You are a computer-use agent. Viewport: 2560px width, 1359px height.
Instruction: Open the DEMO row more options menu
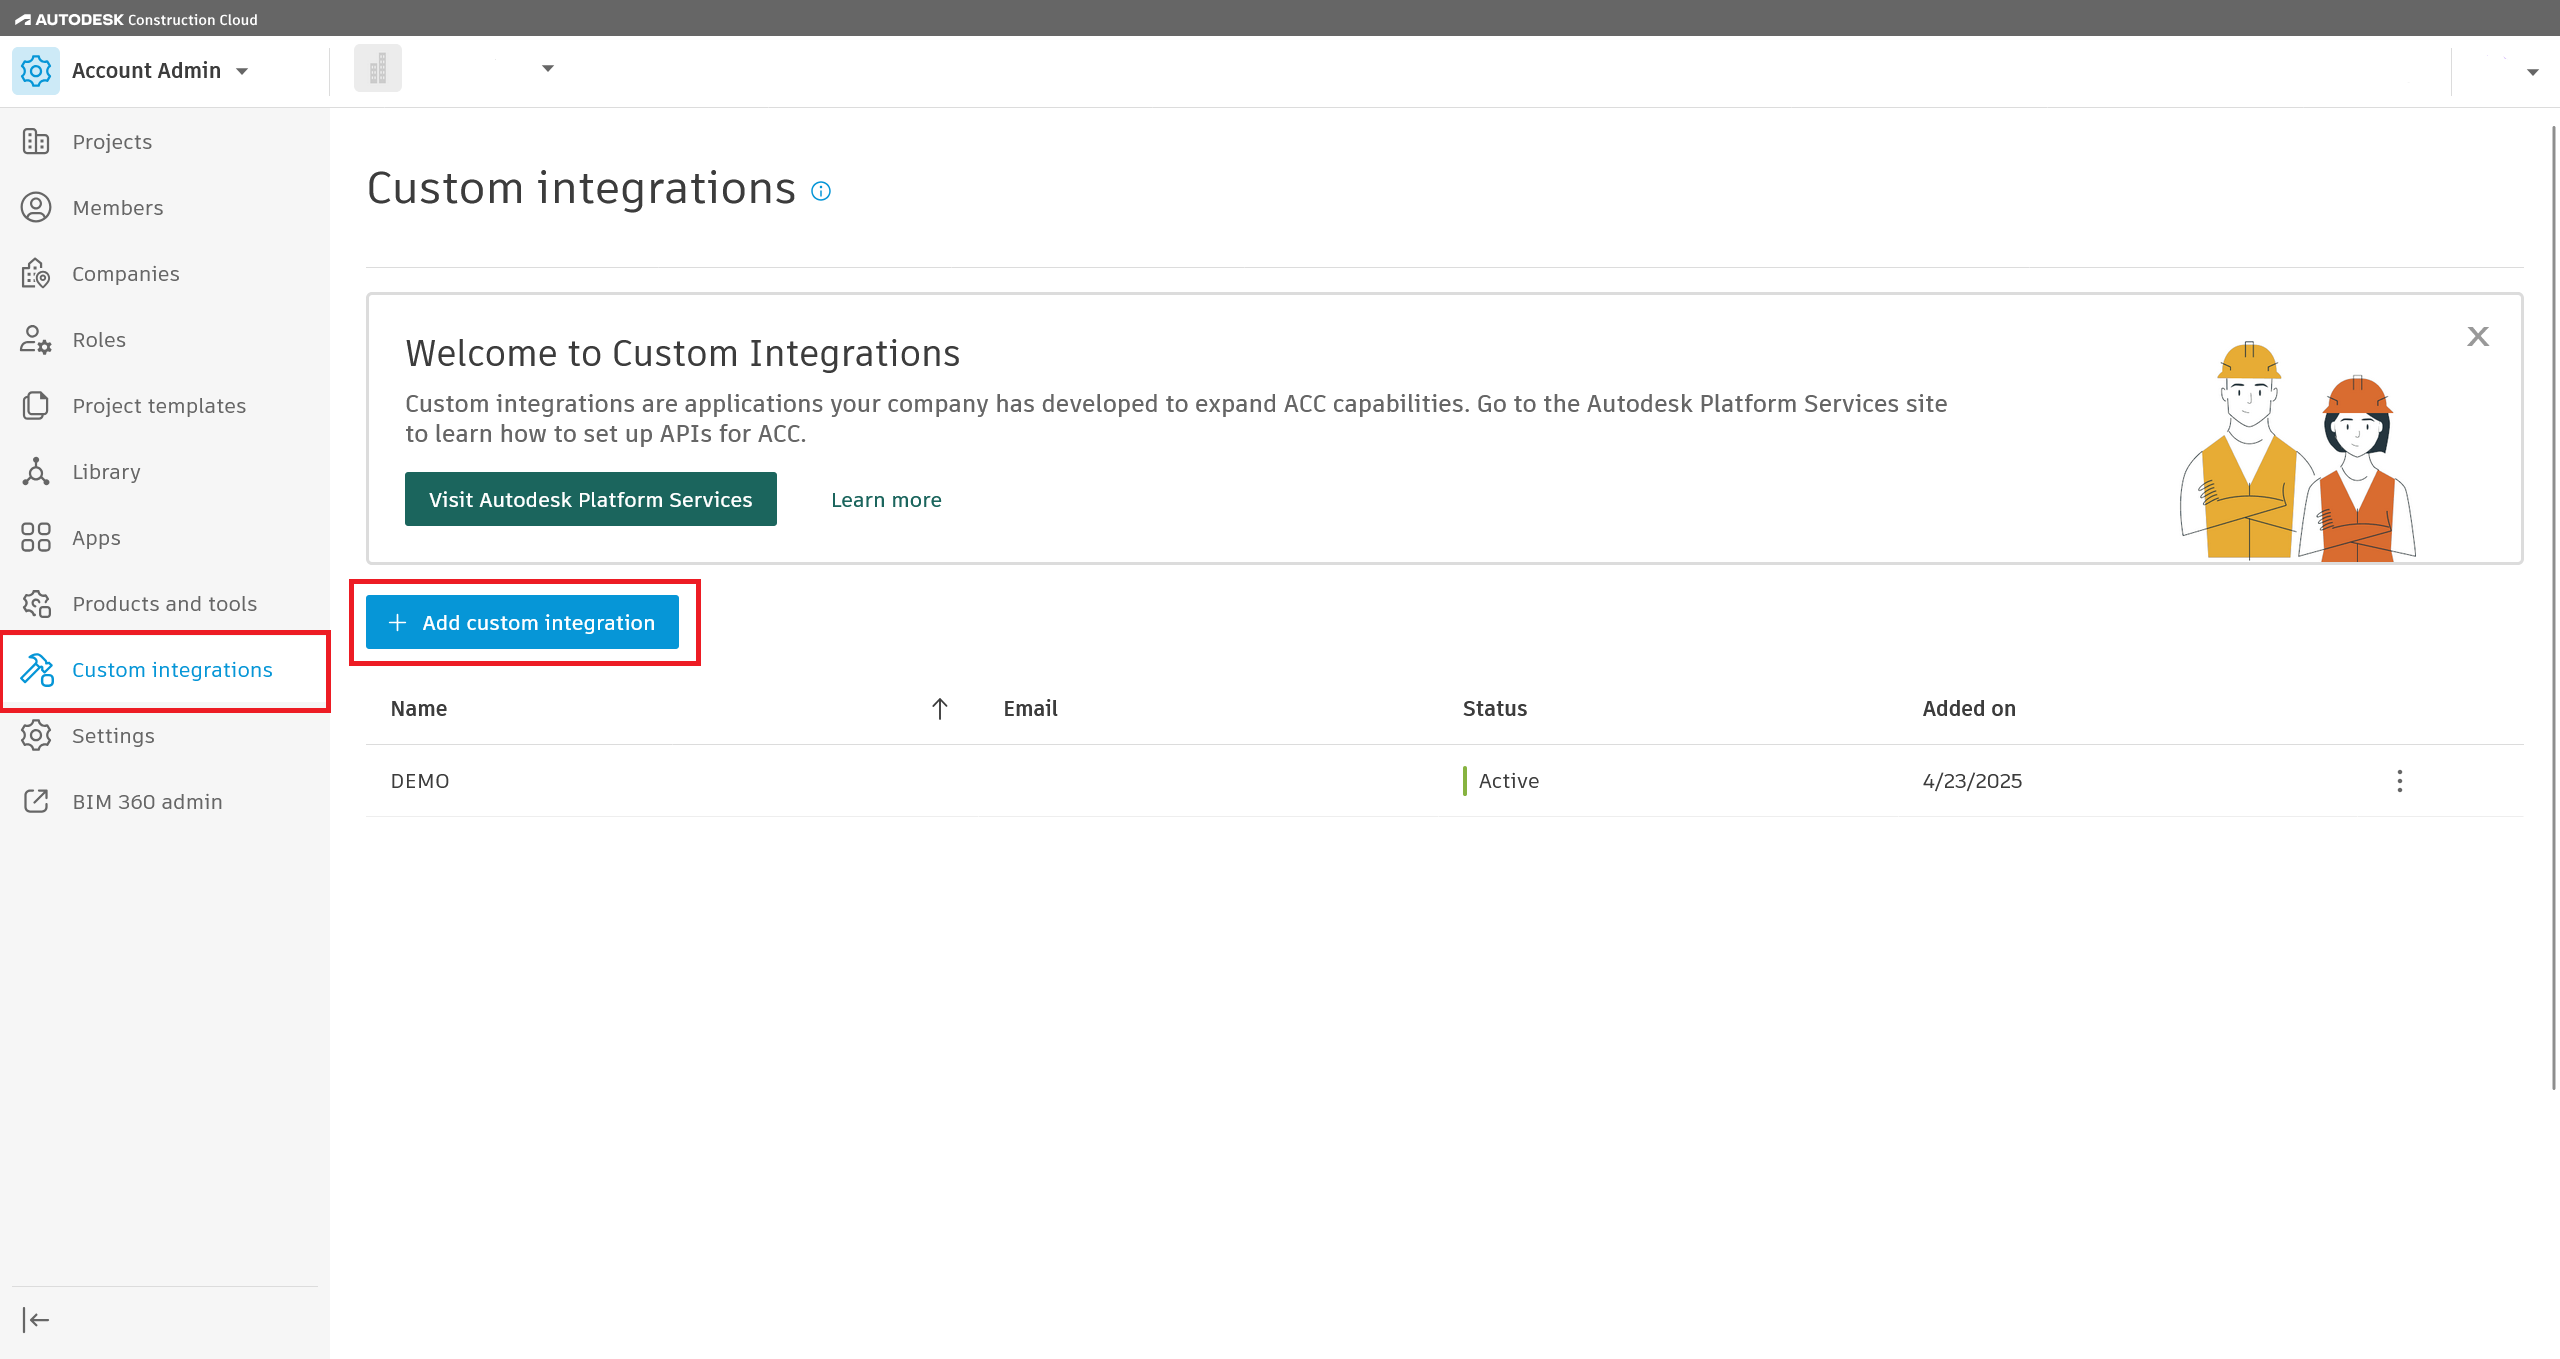(2400, 781)
